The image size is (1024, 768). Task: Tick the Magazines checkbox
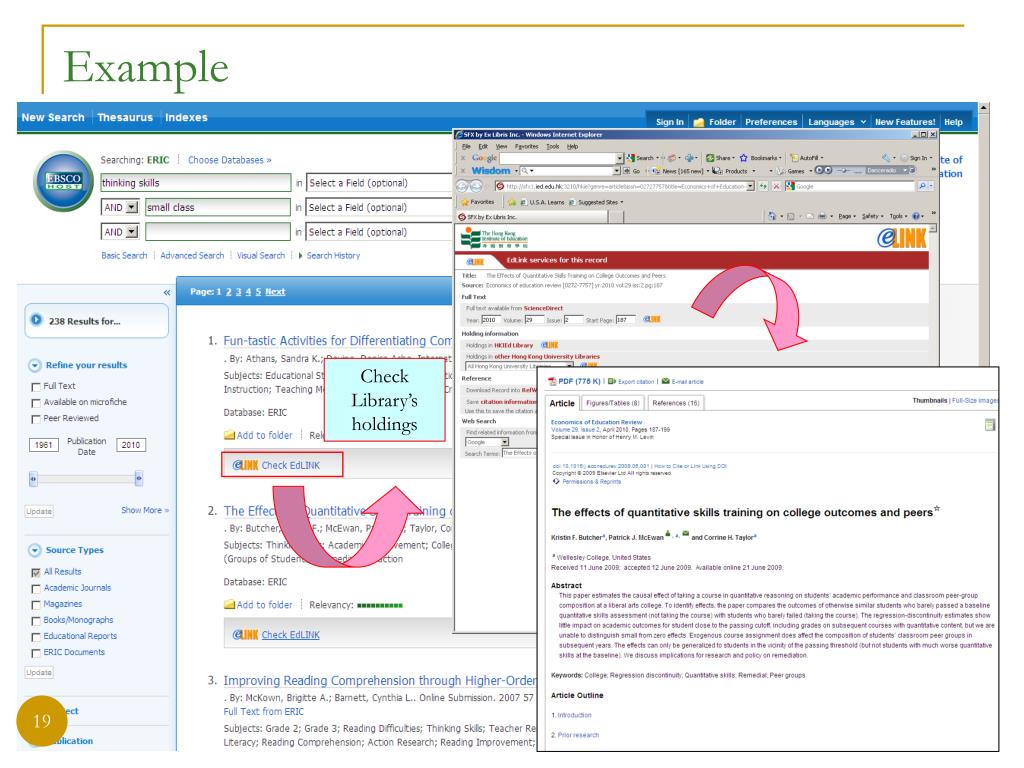tap(36, 605)
